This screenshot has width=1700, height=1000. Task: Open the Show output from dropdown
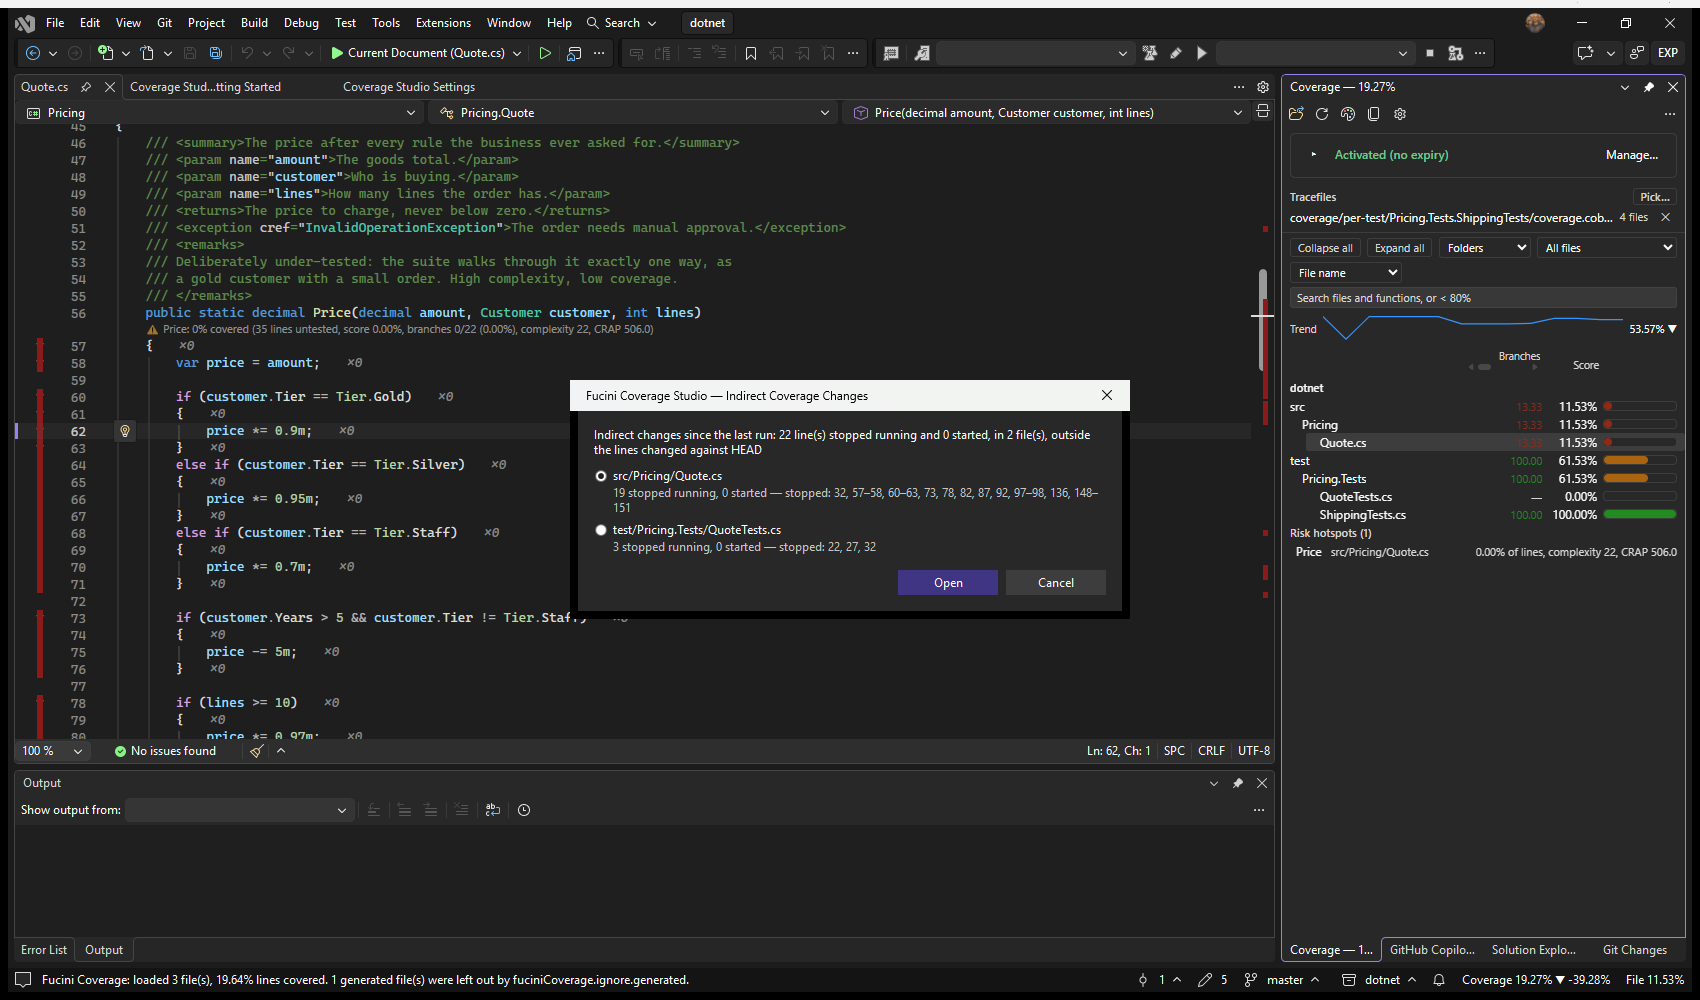point(238,810)
